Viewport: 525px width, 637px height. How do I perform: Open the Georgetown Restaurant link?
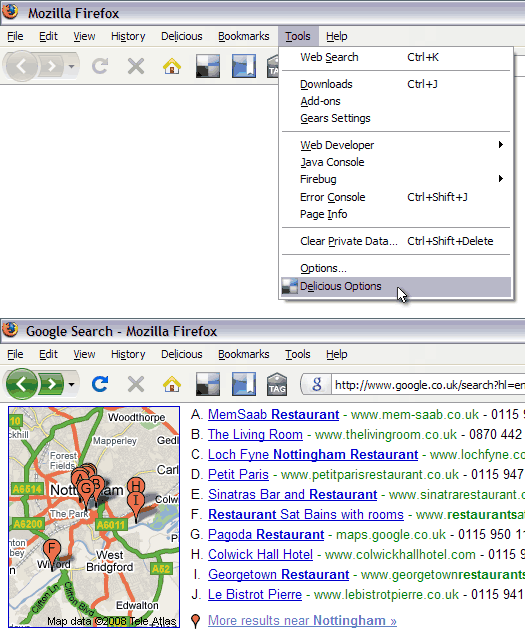[278, 574]
